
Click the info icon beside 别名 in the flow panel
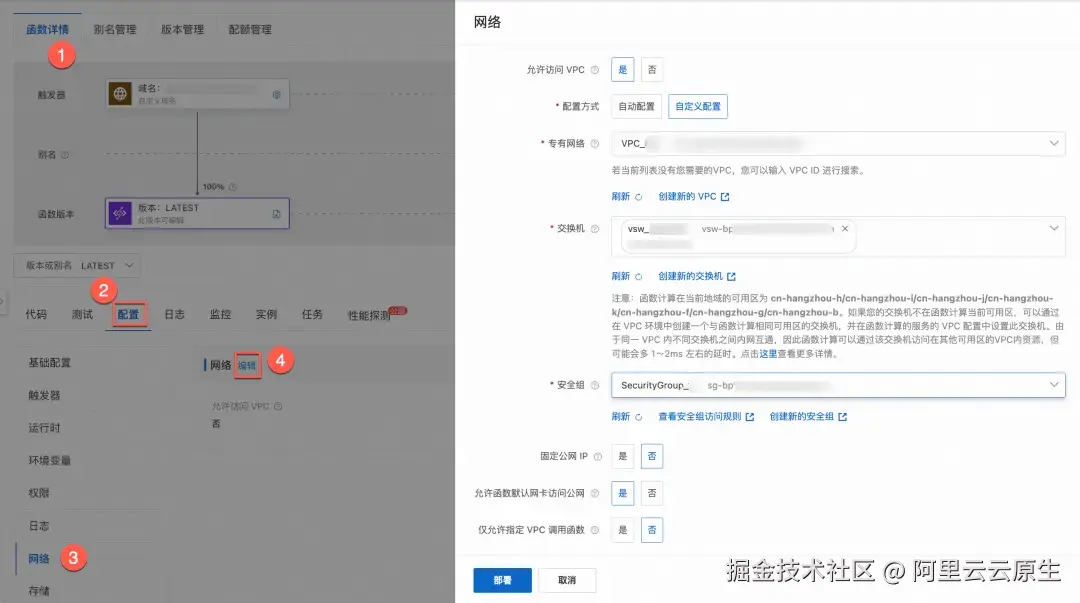(x=64, y=154)
